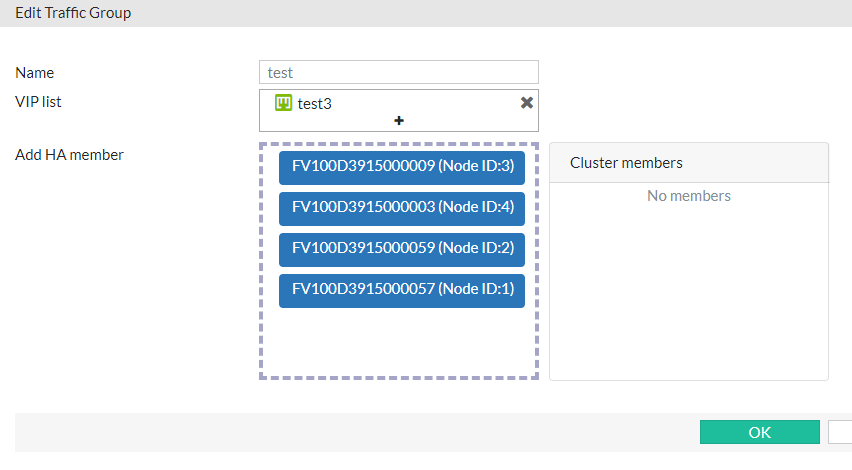Image resolution: width=852 pixels, height=470 pixels.
Task: Select HA member FV100D3915000059 (Node ID:2)
Action: click(x=402, y=248)
